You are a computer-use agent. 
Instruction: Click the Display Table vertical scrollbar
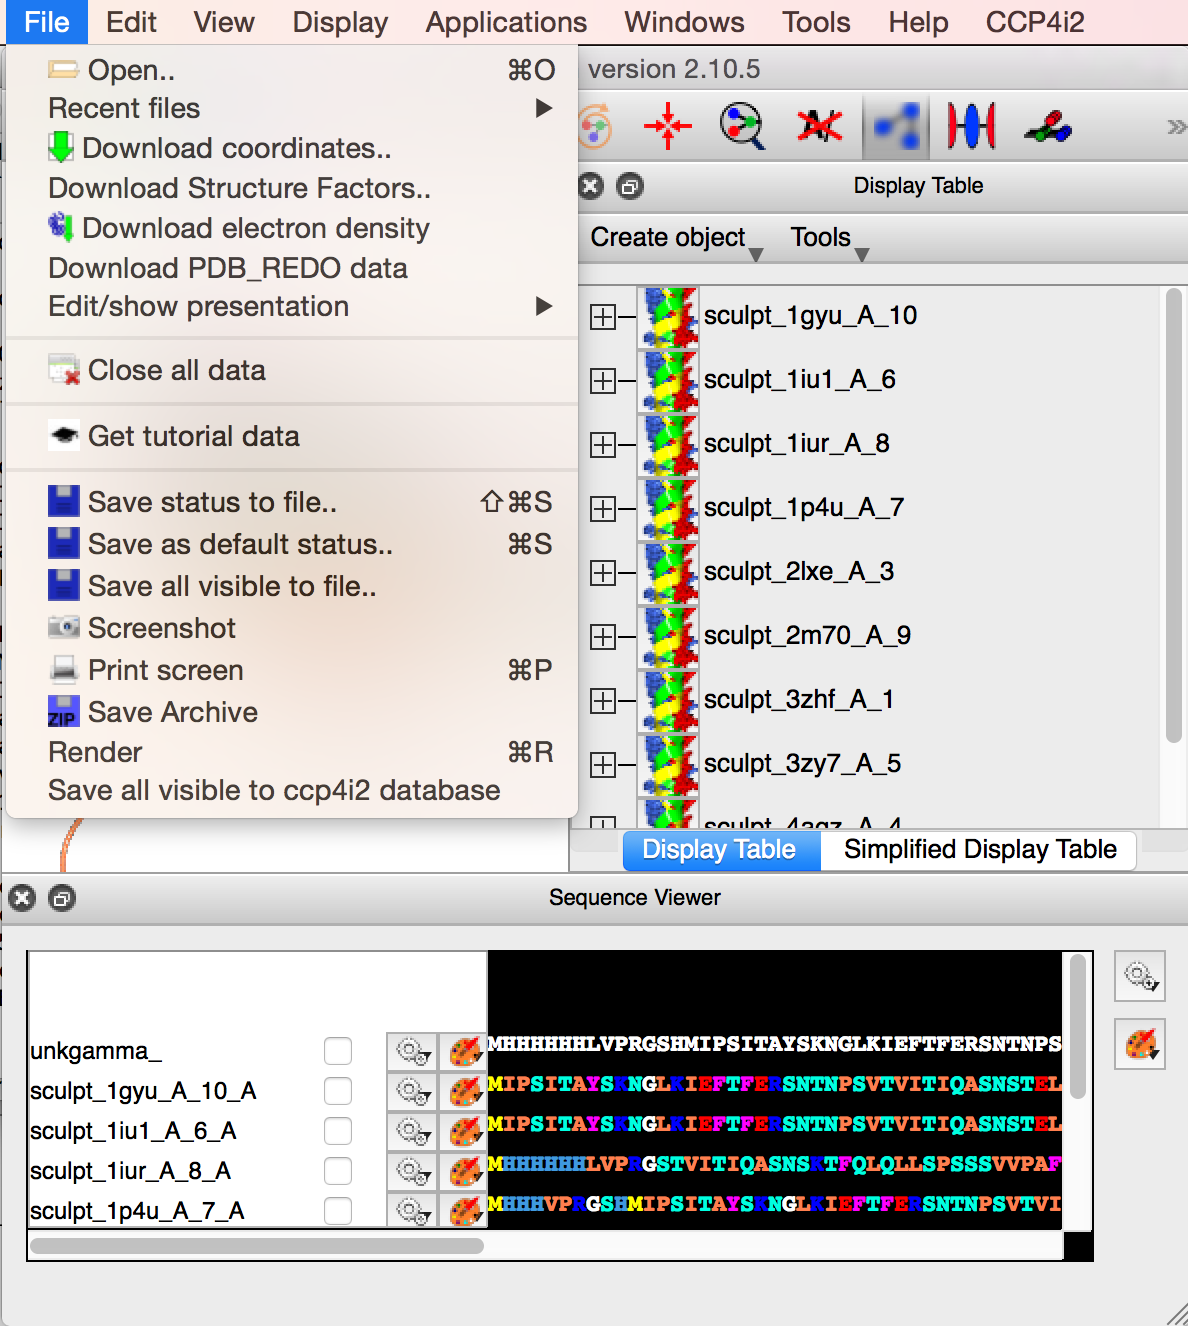coord(1173,516)
